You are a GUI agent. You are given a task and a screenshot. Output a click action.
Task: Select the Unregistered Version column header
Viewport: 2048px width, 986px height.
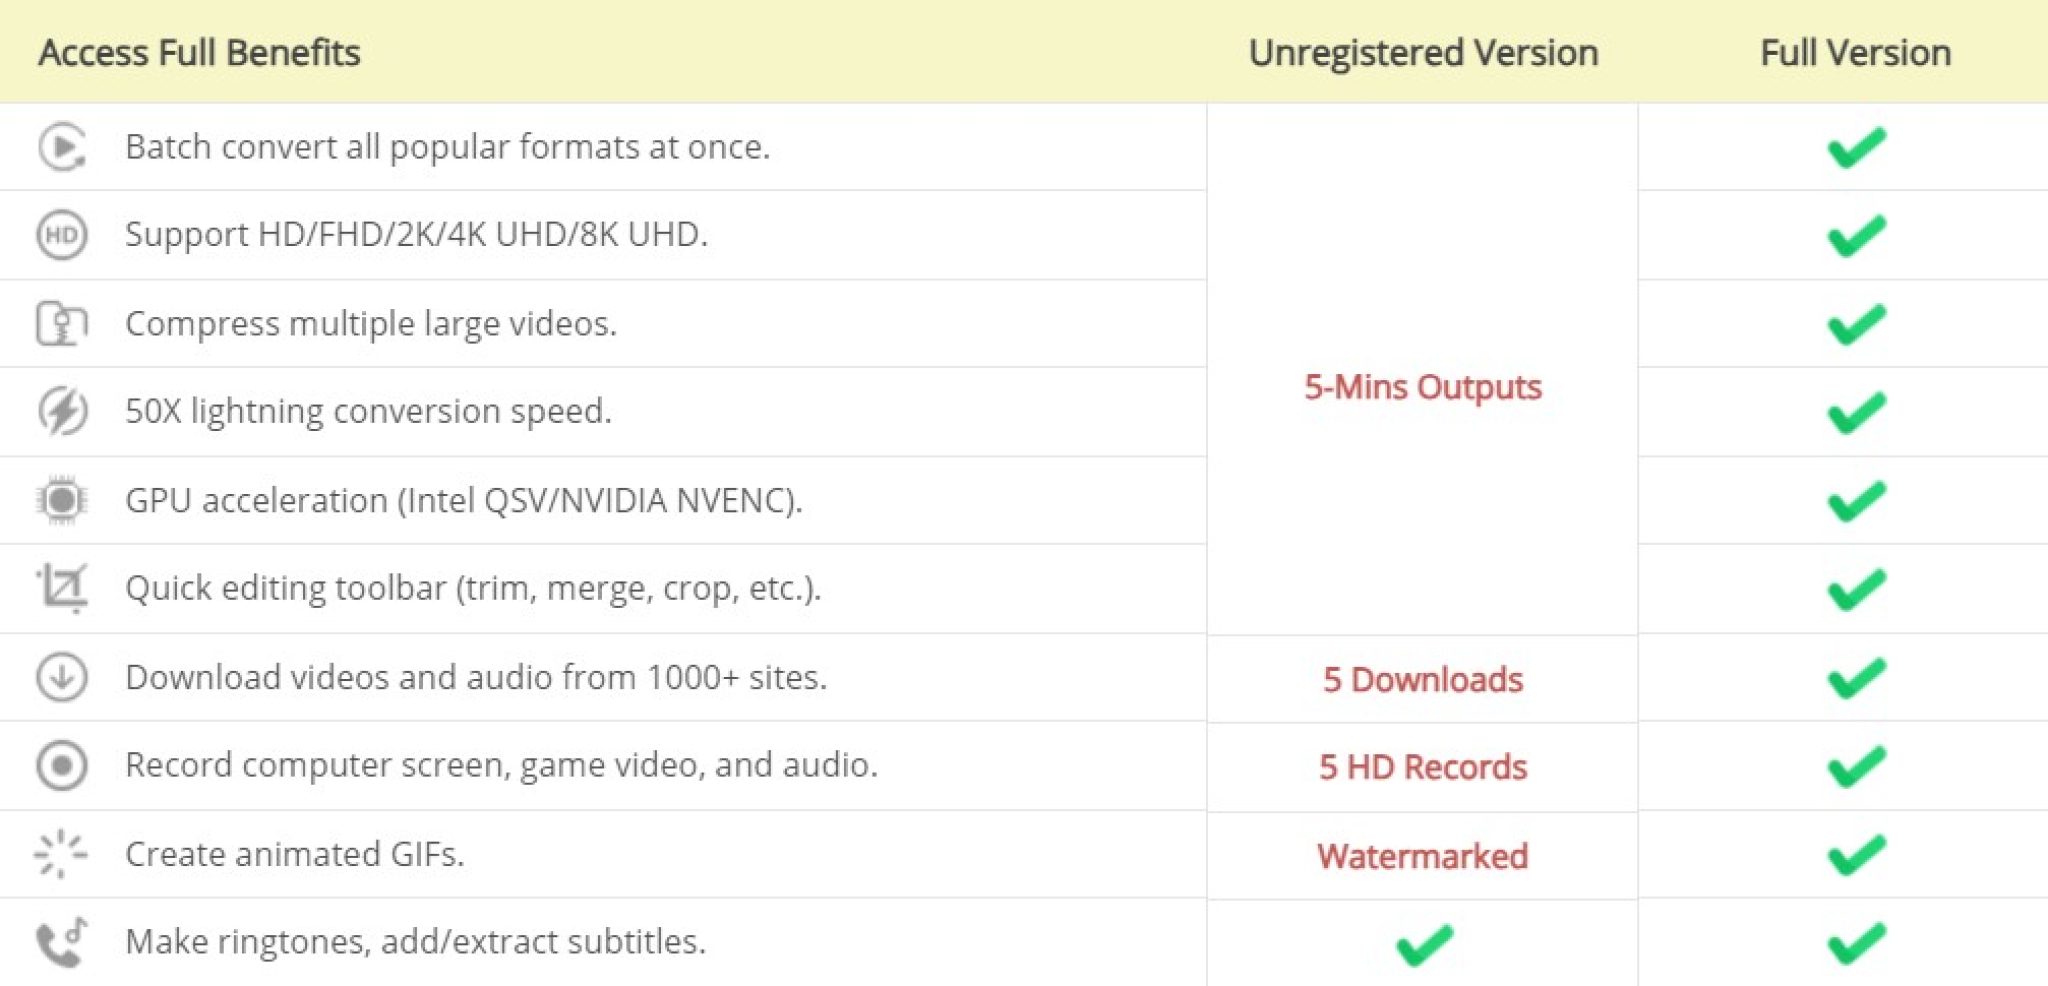coord(1423,53)
